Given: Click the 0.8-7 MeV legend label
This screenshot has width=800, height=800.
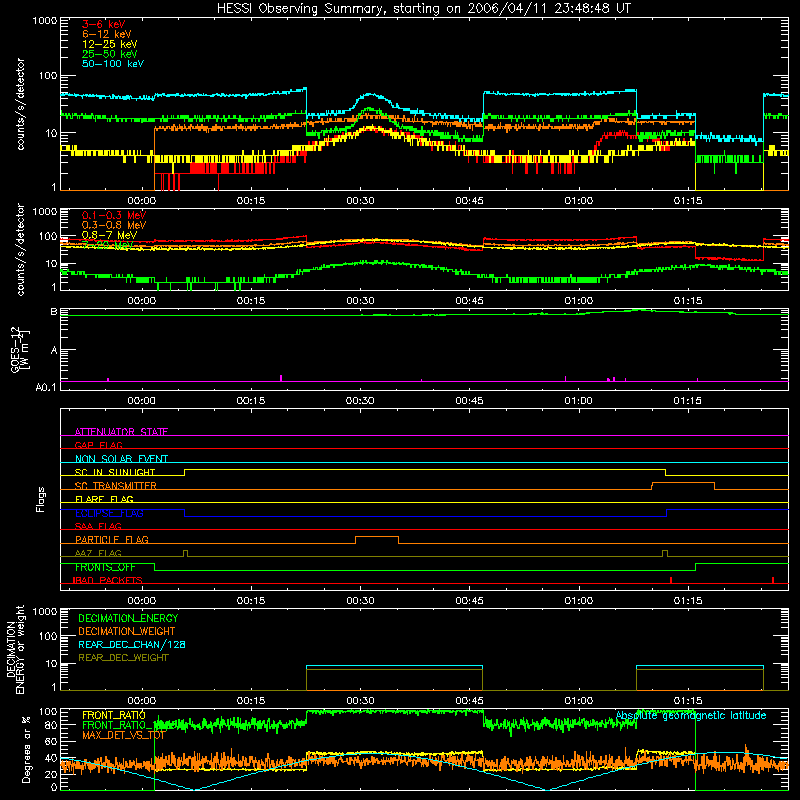Looking at the screenshot, I should (x=109, y=235).
